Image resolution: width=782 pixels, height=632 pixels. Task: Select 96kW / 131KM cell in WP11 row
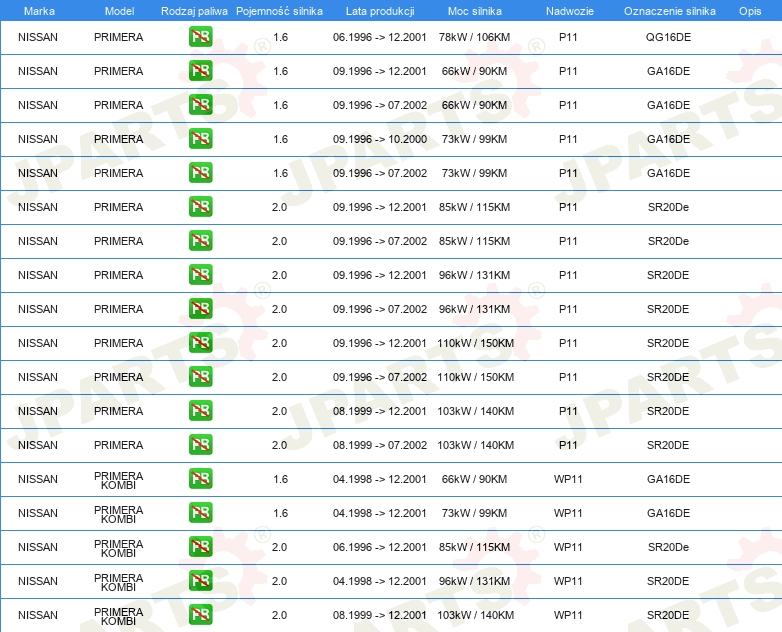(x=474, y=581)
